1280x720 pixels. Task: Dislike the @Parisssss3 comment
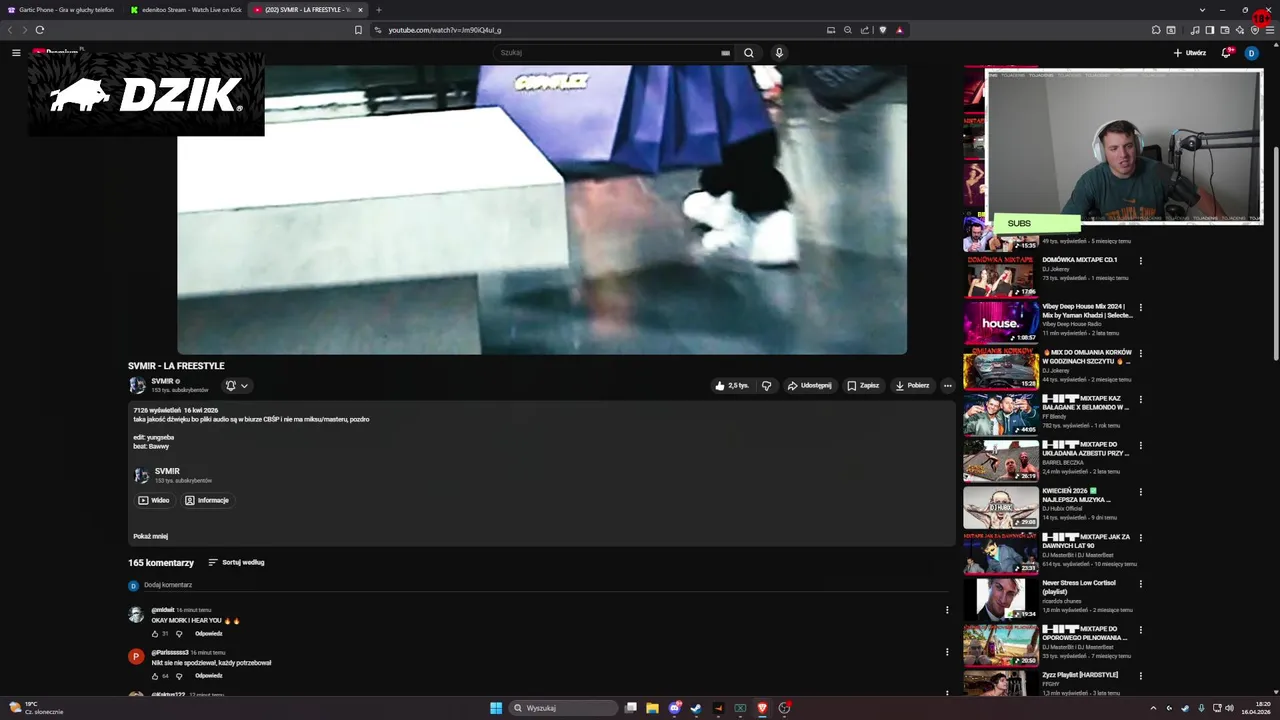[x=179, y=676]
